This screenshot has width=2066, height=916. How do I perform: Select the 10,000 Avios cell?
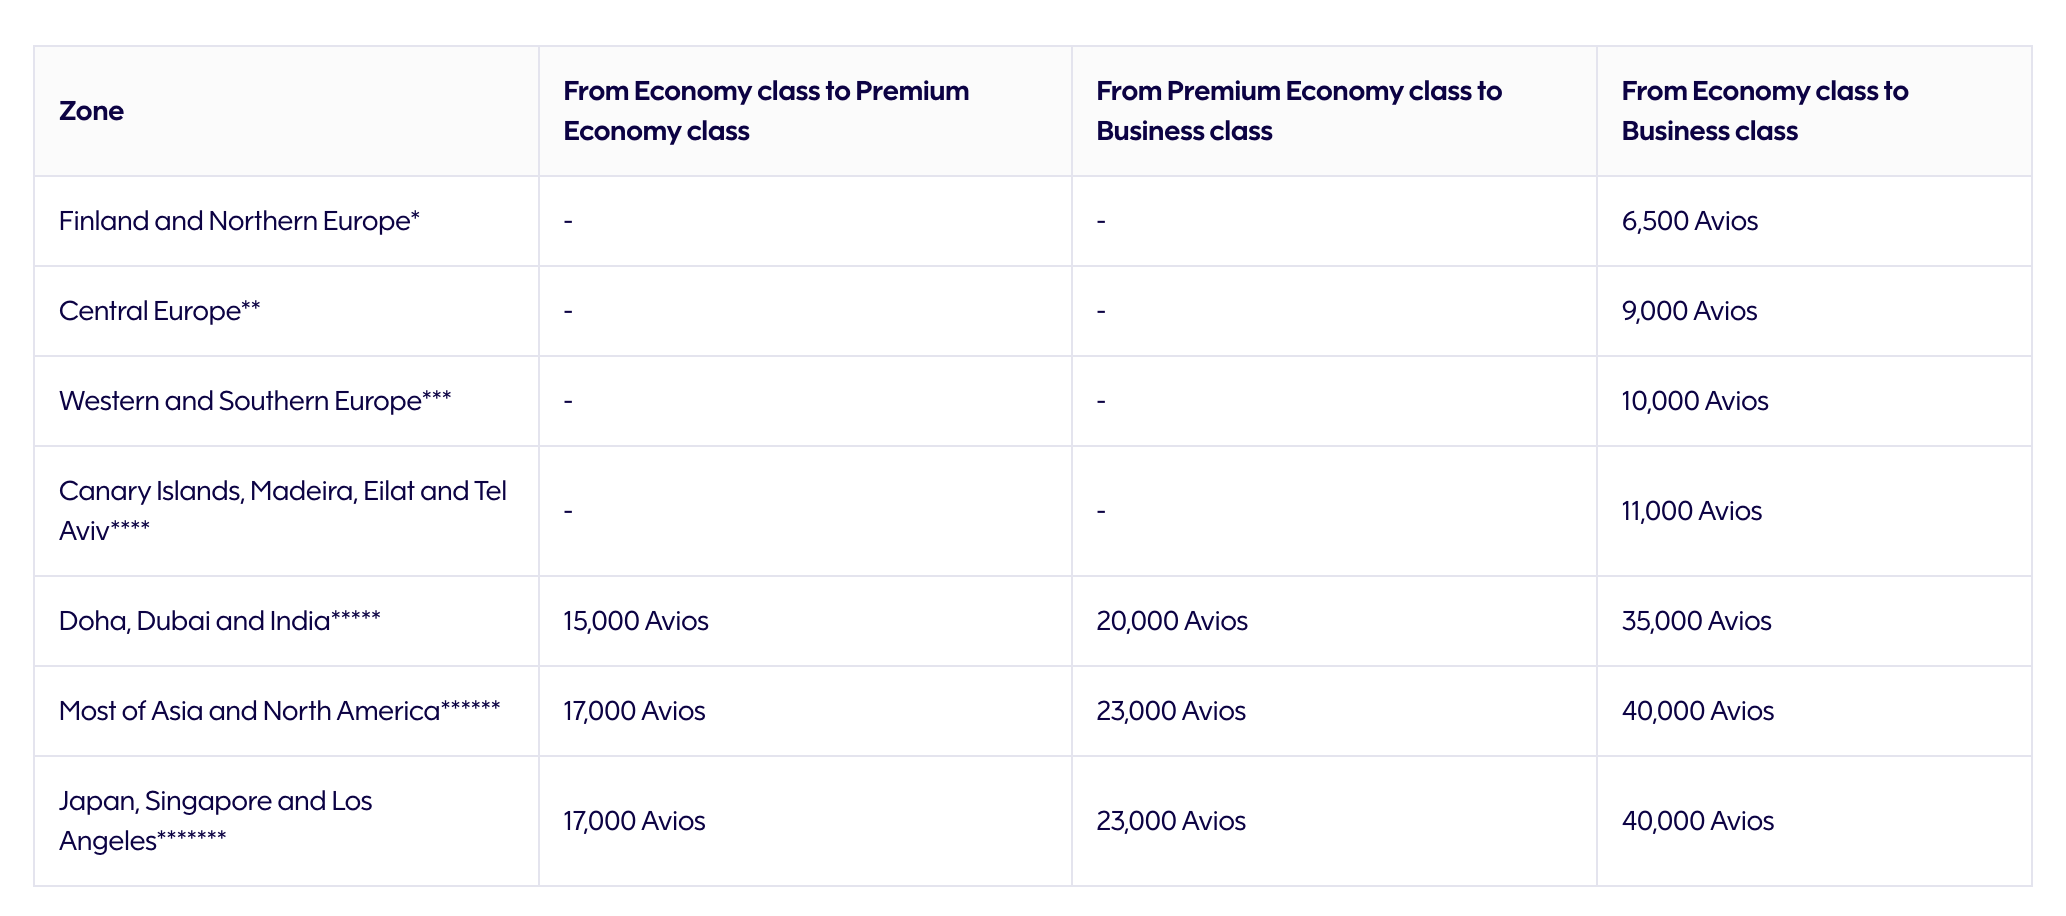click(1694, 401)
